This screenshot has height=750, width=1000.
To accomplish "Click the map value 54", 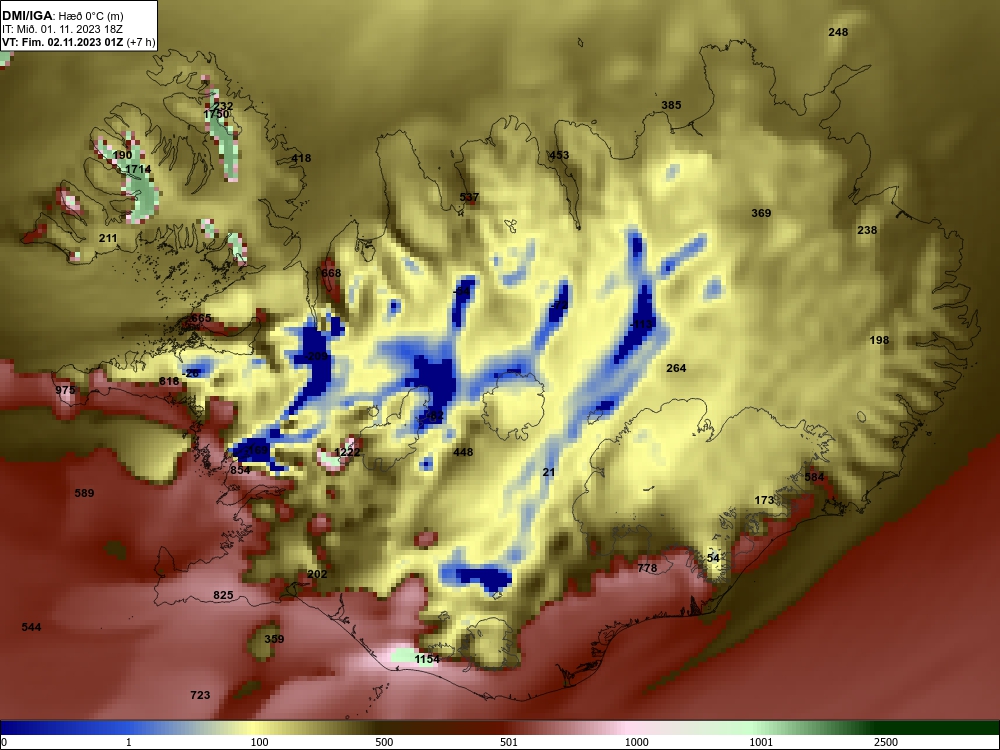I will click(713, 558).
